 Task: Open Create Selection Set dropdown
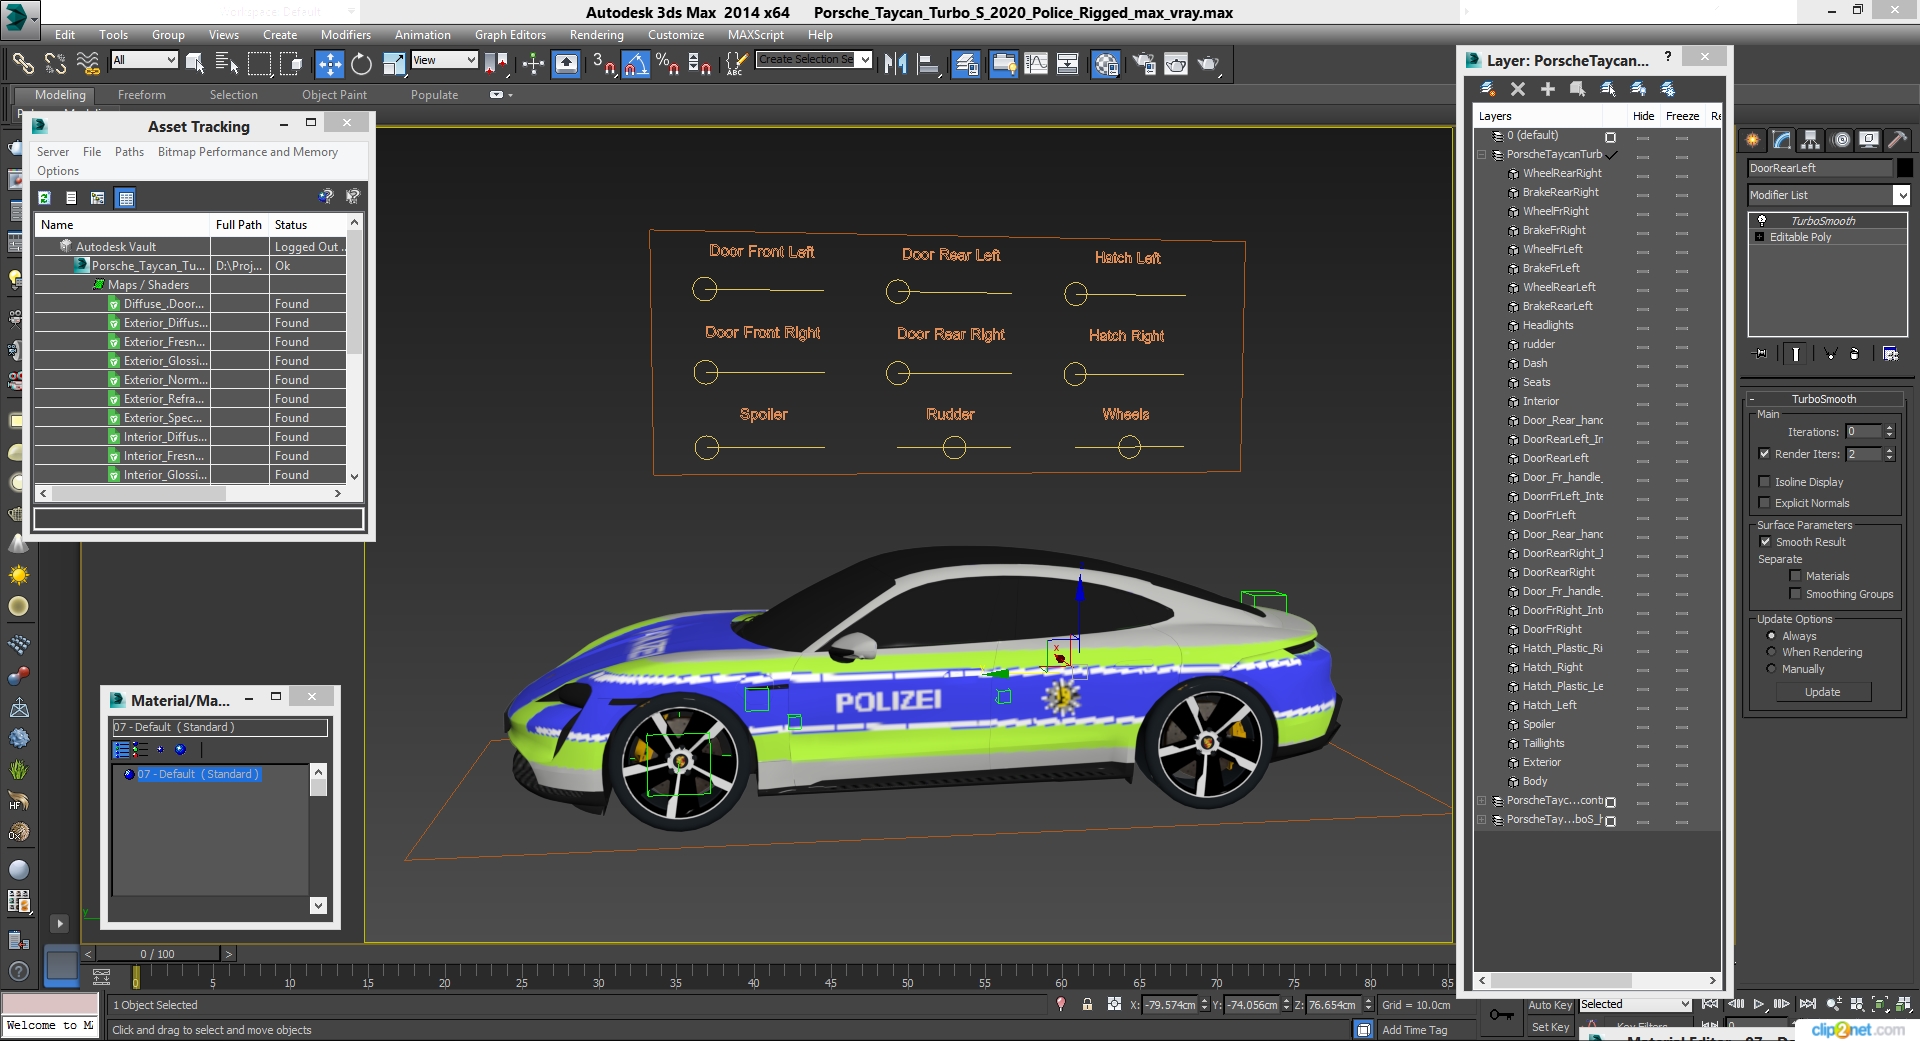click(x=814, y=60)
